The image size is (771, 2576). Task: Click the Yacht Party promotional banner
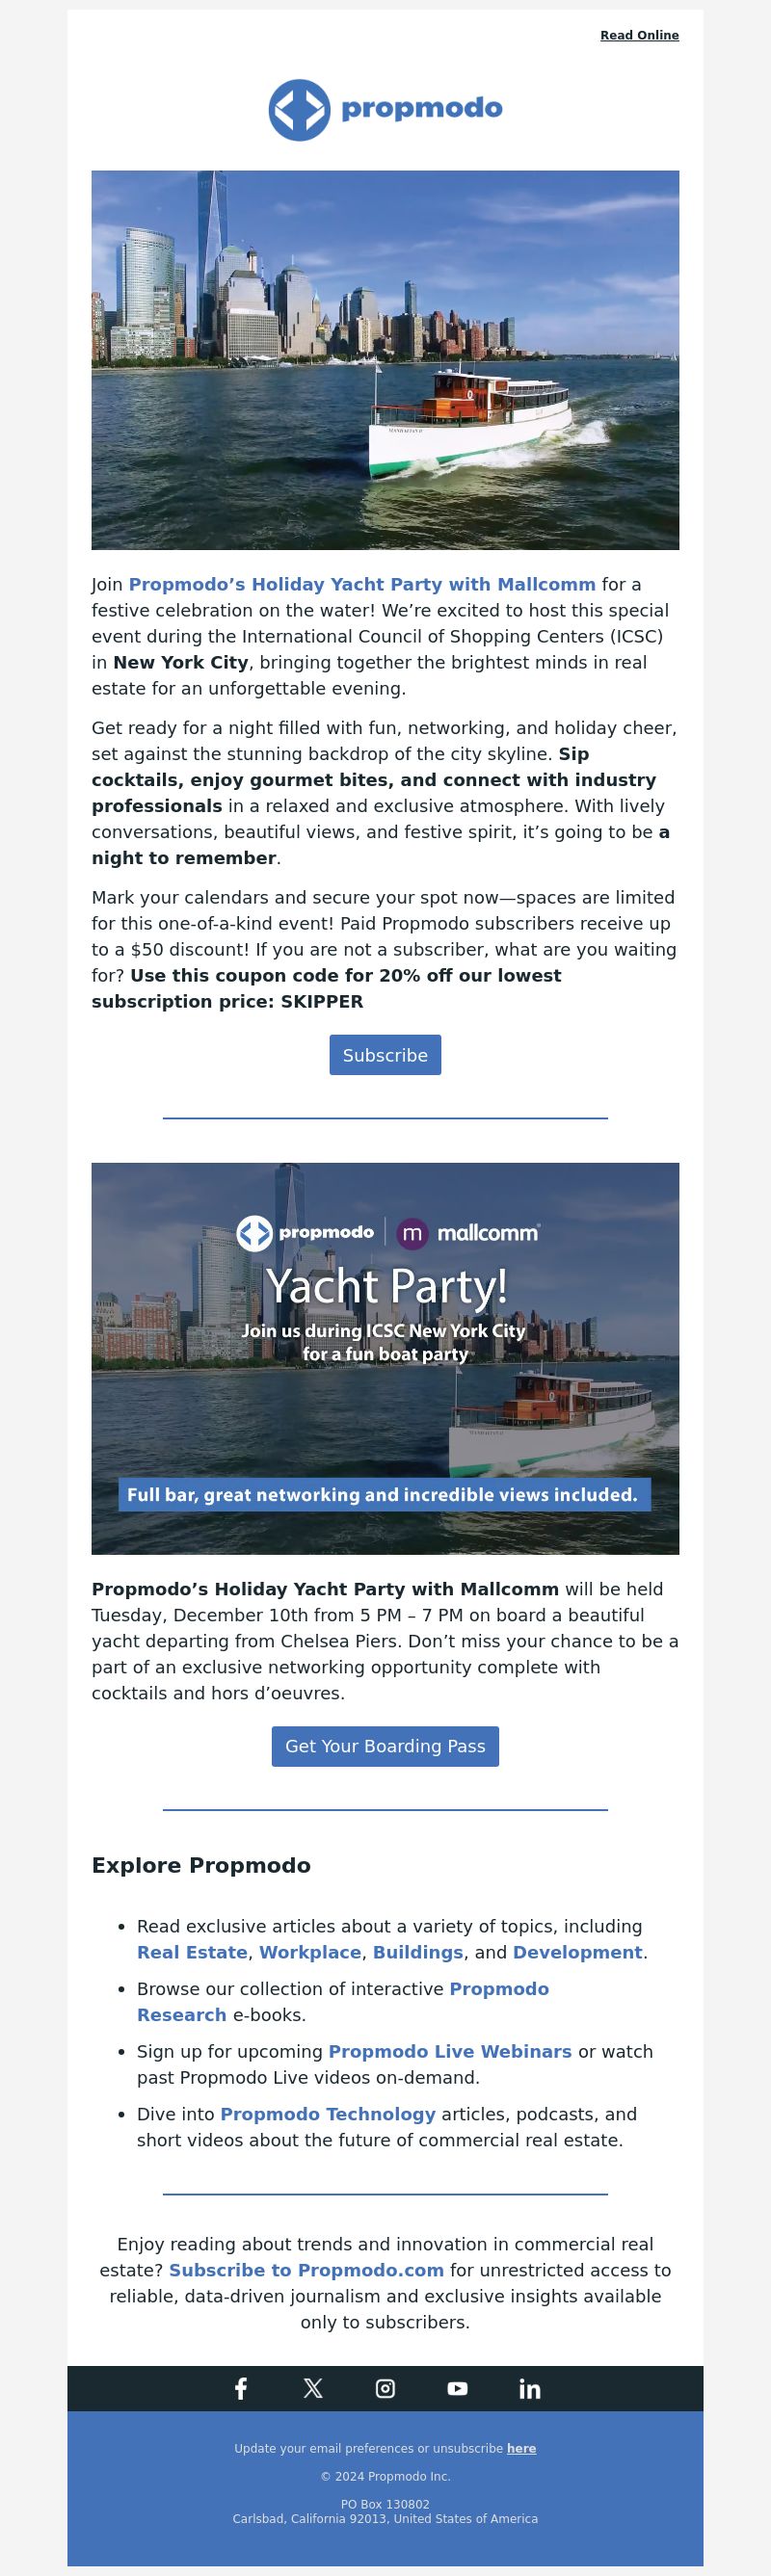[385, 1358]
